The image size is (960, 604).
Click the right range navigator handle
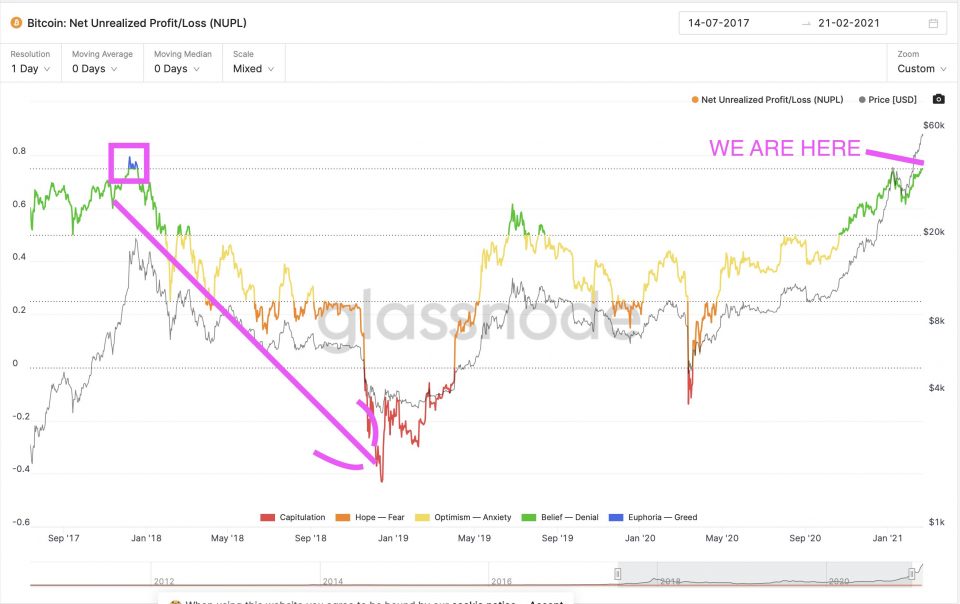click(x=911, y=573)
